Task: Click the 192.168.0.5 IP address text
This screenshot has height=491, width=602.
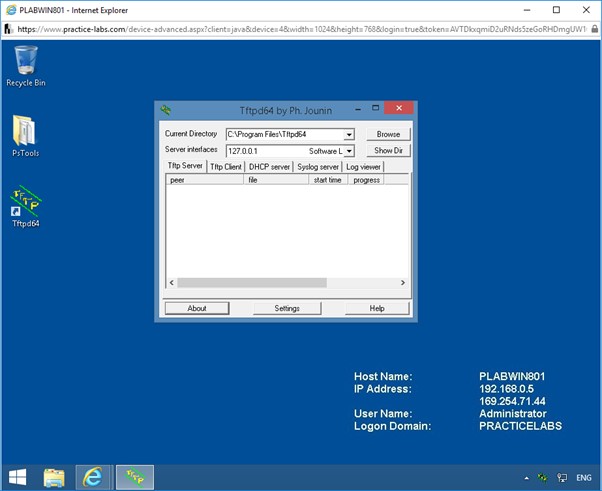Action: [506, 389]
